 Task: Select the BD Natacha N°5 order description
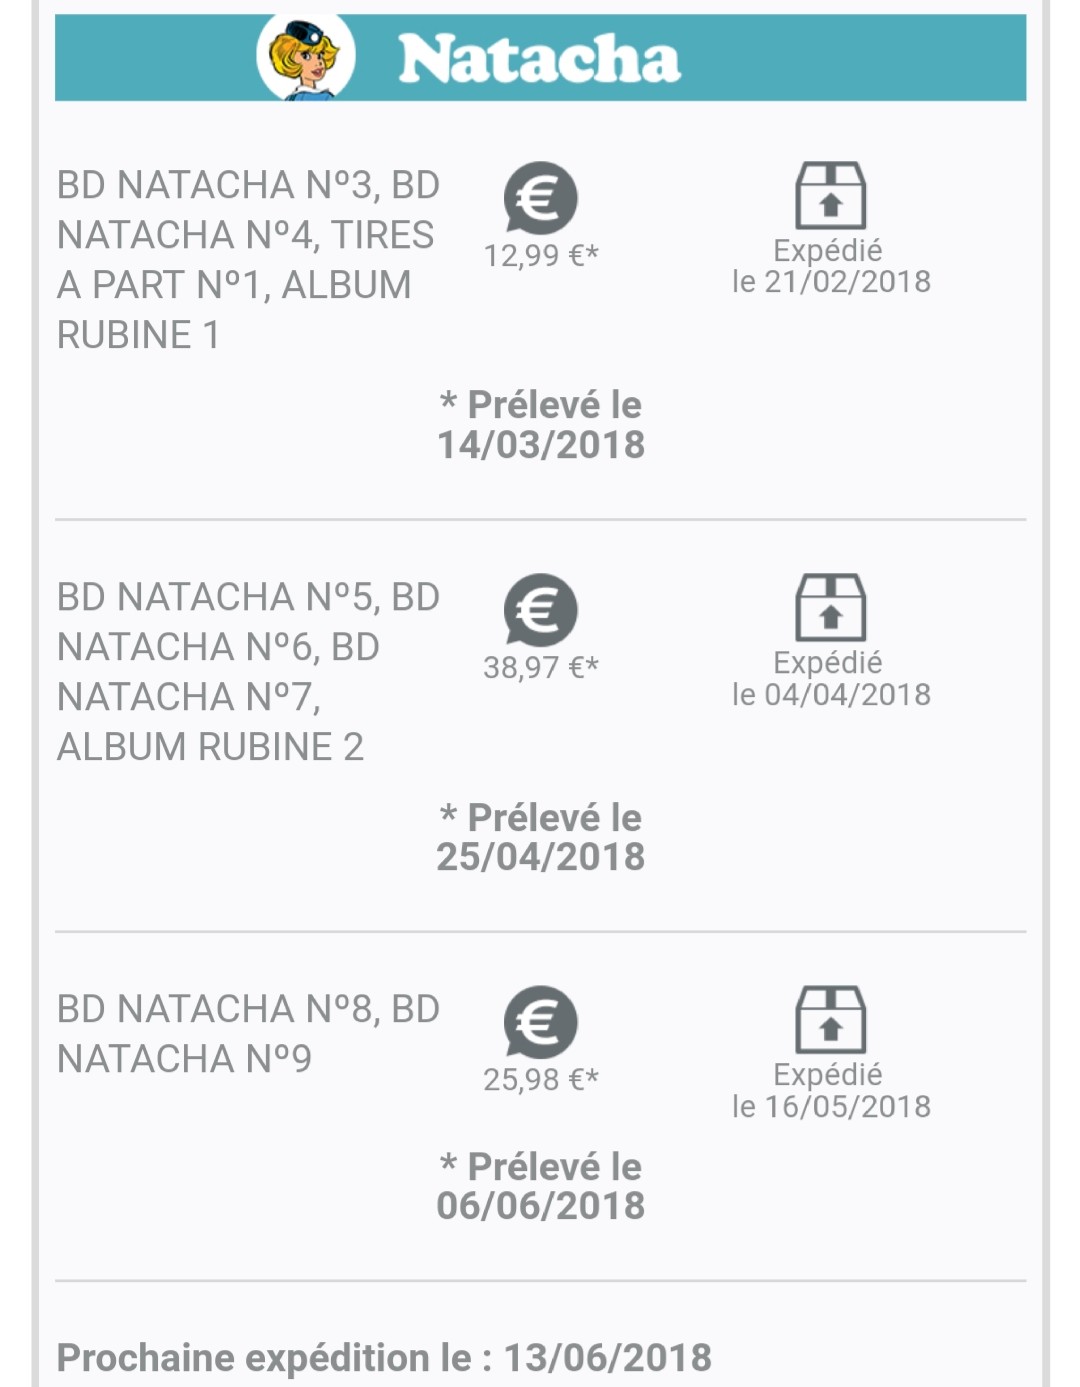[x=248, y=672]
